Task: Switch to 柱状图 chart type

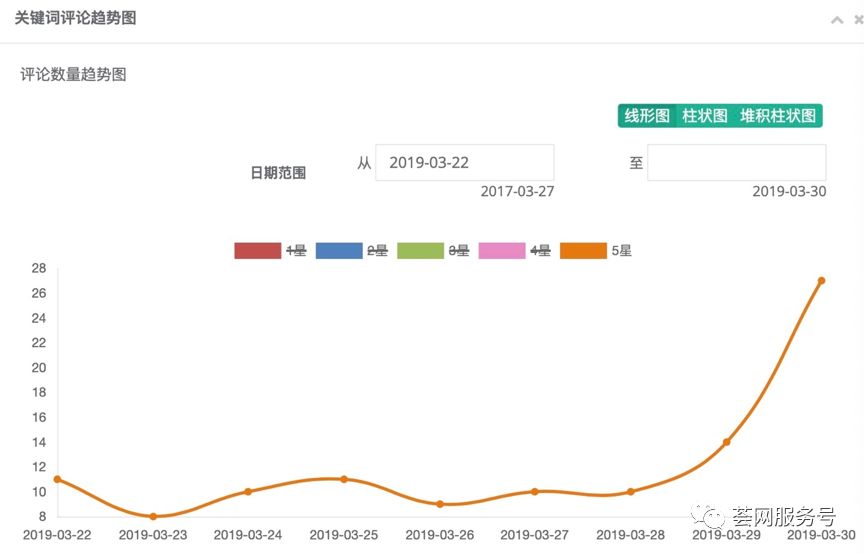Action: 705,116
